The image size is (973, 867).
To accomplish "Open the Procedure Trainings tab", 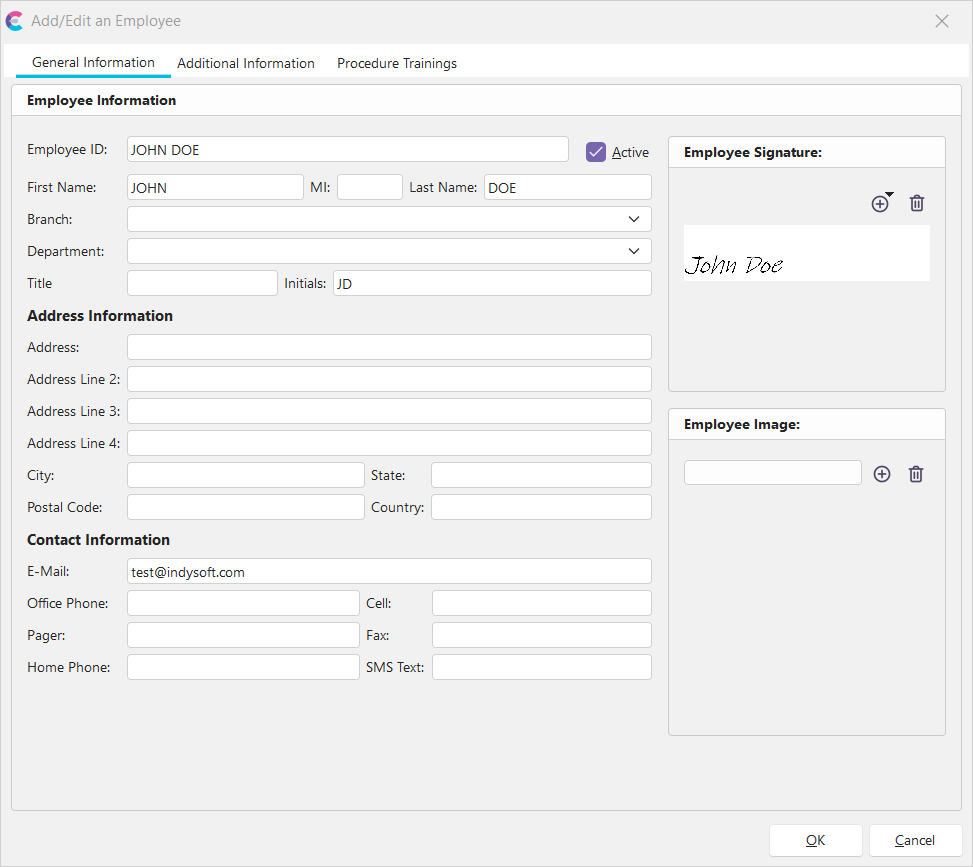I will (397, 63).
